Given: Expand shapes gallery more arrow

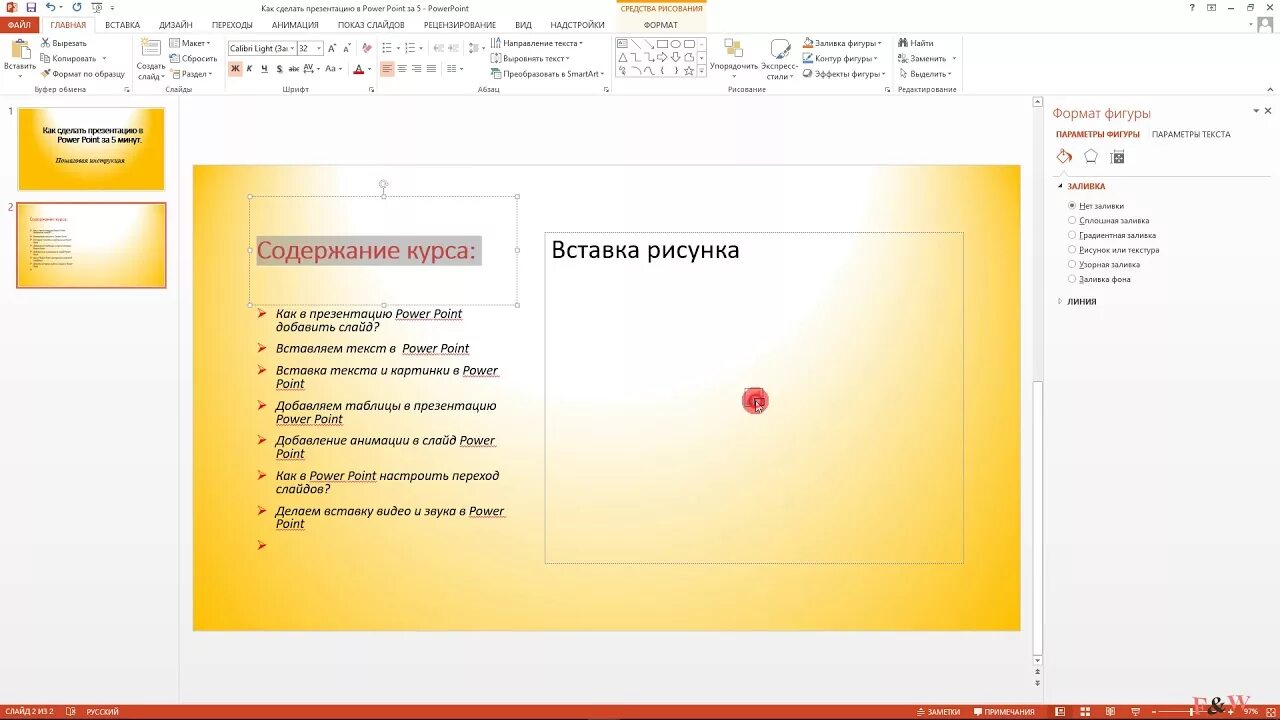Looking at the screenshot, I should pos(701,70).
